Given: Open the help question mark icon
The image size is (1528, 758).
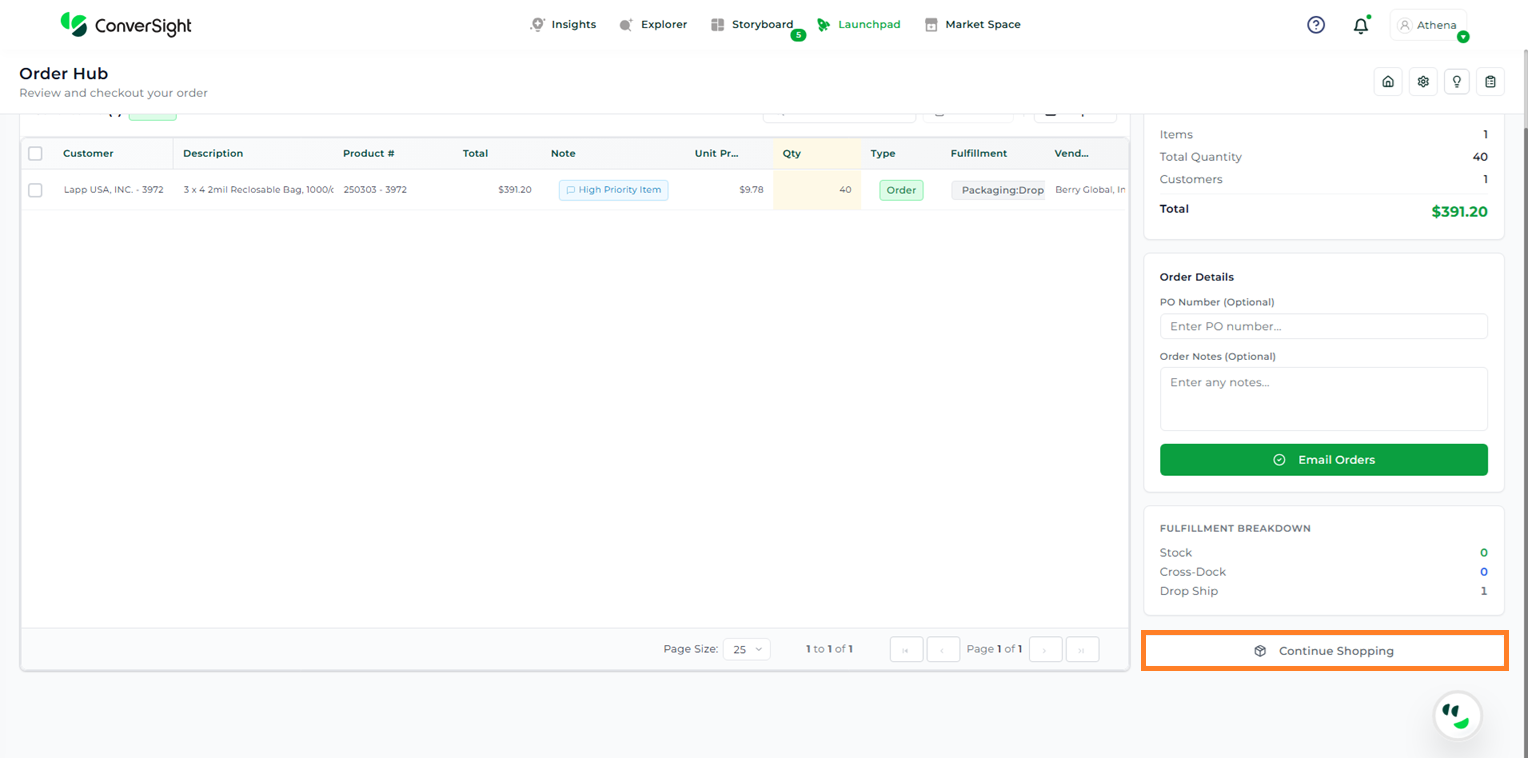Looking at the screenshot, I should (1316, 25).
